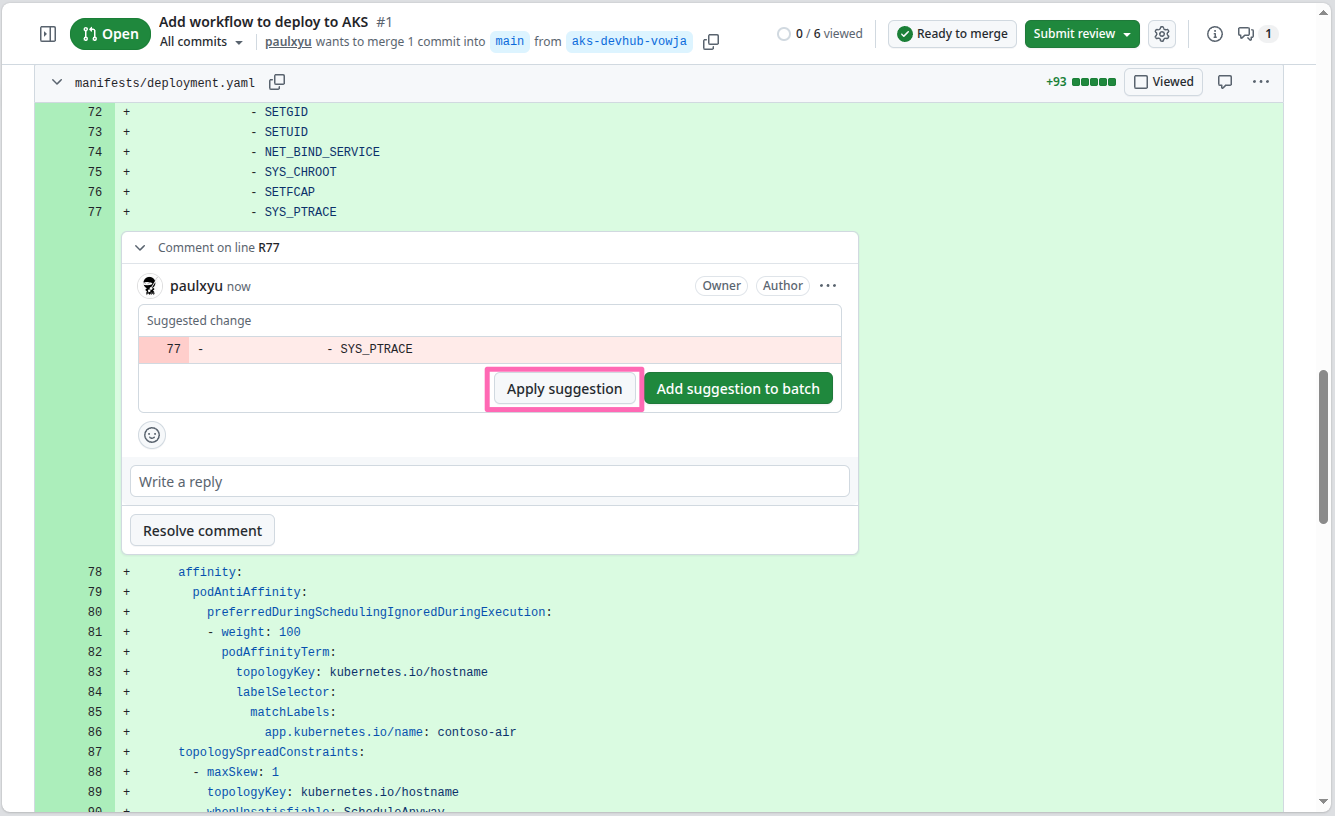1335x816 pixels.
Task: Click the page vertical scrollbar thumb
Action: (x=1324, y=446)
